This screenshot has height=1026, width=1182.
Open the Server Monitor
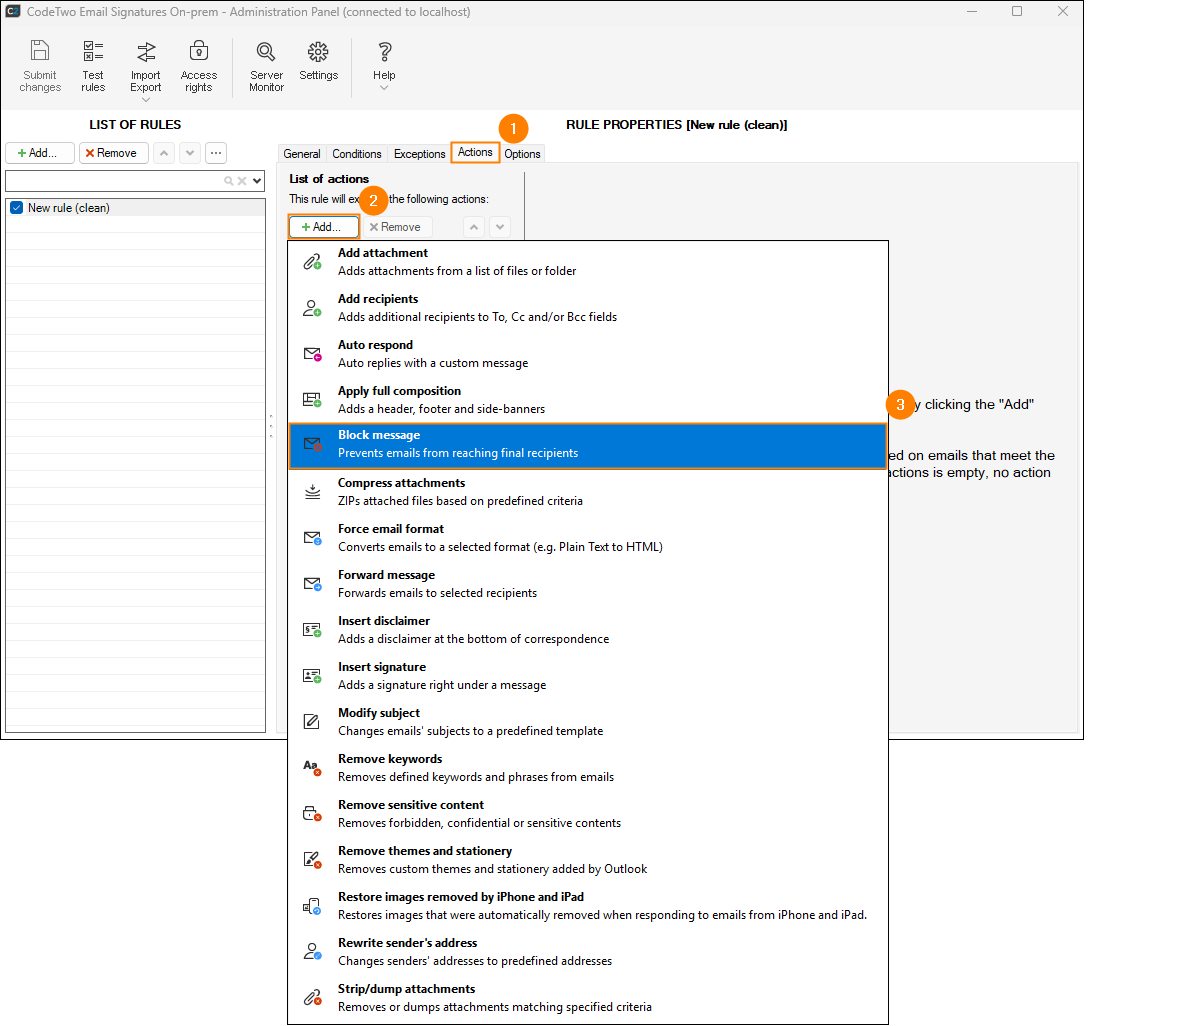pos(266,64)
